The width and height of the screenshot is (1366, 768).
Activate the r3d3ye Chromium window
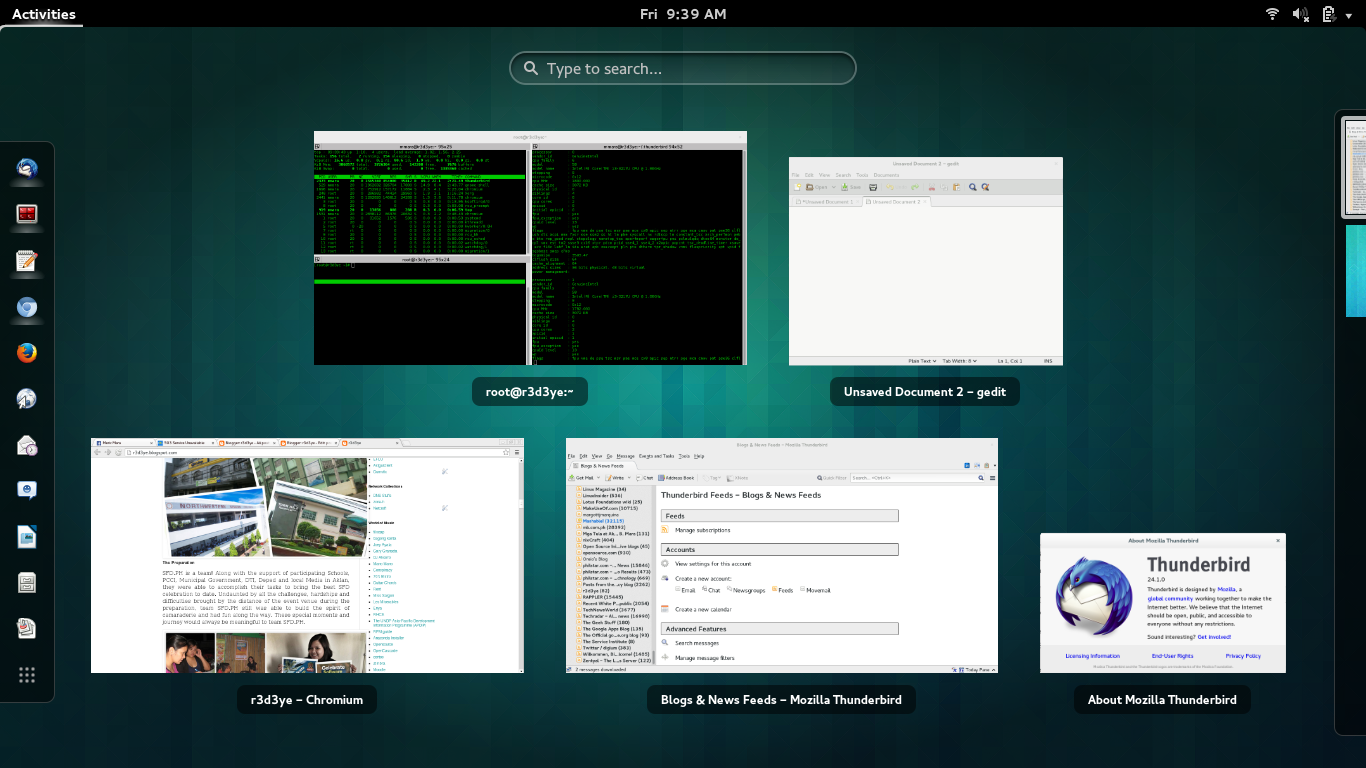point(307,555)
